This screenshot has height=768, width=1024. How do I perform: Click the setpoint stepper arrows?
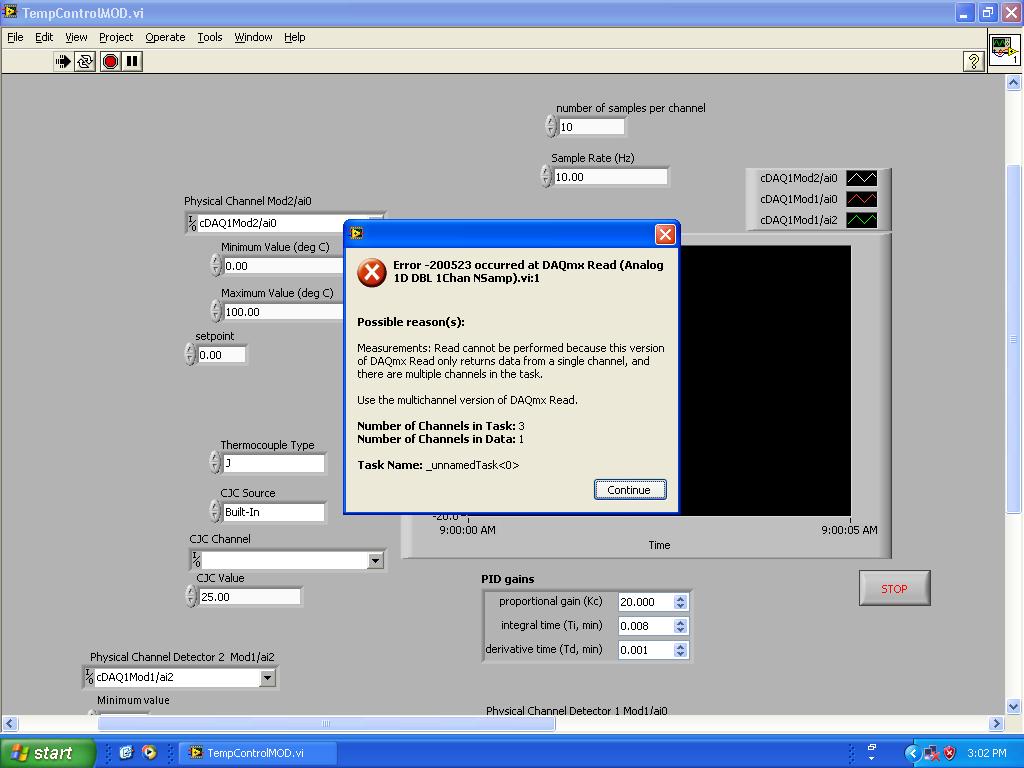(190, 355)
